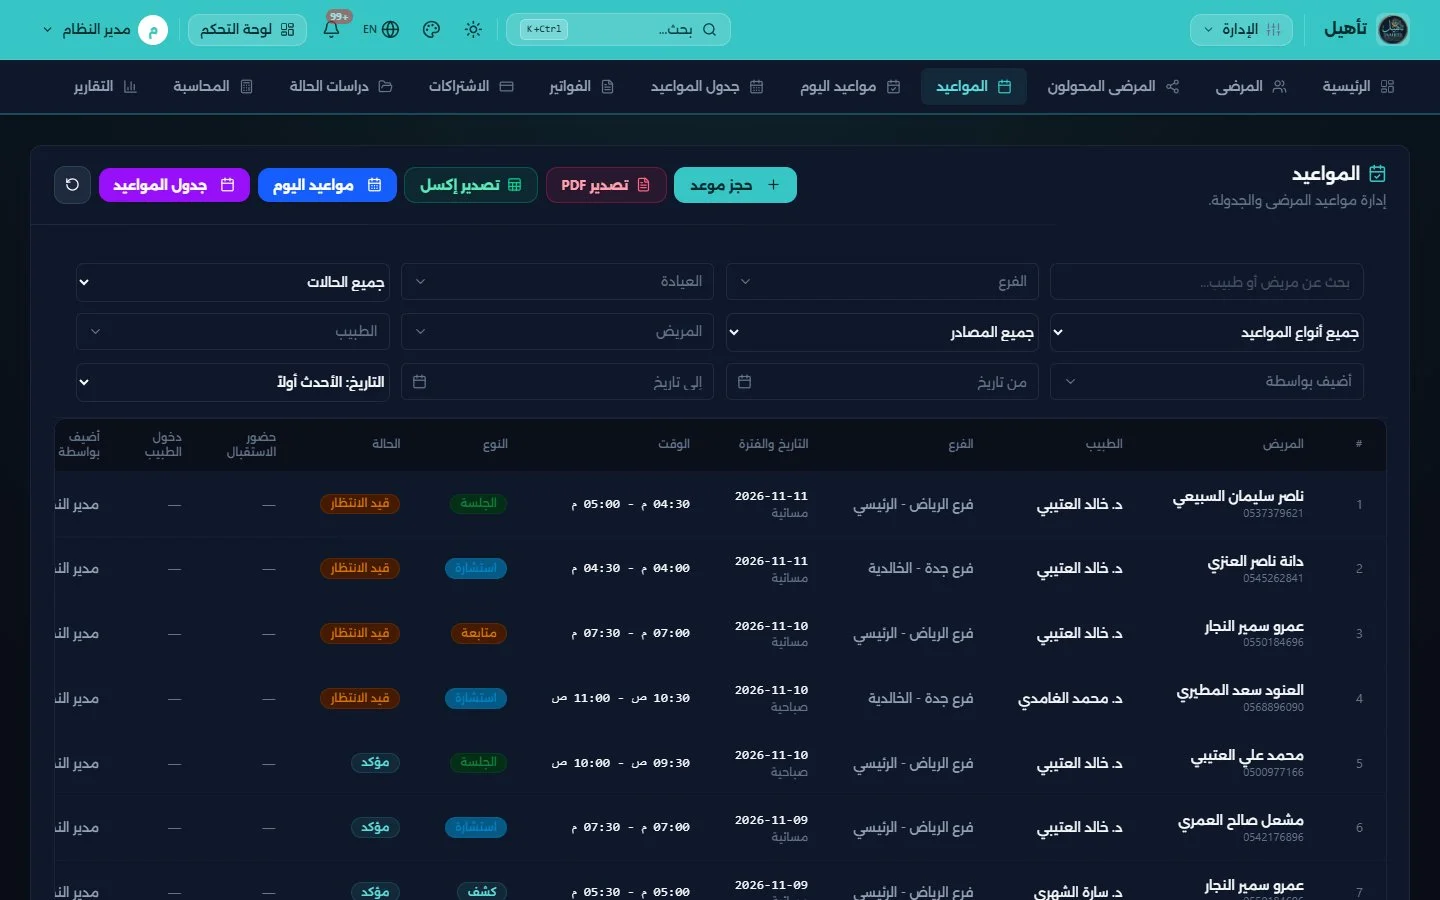This screenshot has width=1440, height=900.
Task: Click the حجز موعد button
Action: click(735, 185)
